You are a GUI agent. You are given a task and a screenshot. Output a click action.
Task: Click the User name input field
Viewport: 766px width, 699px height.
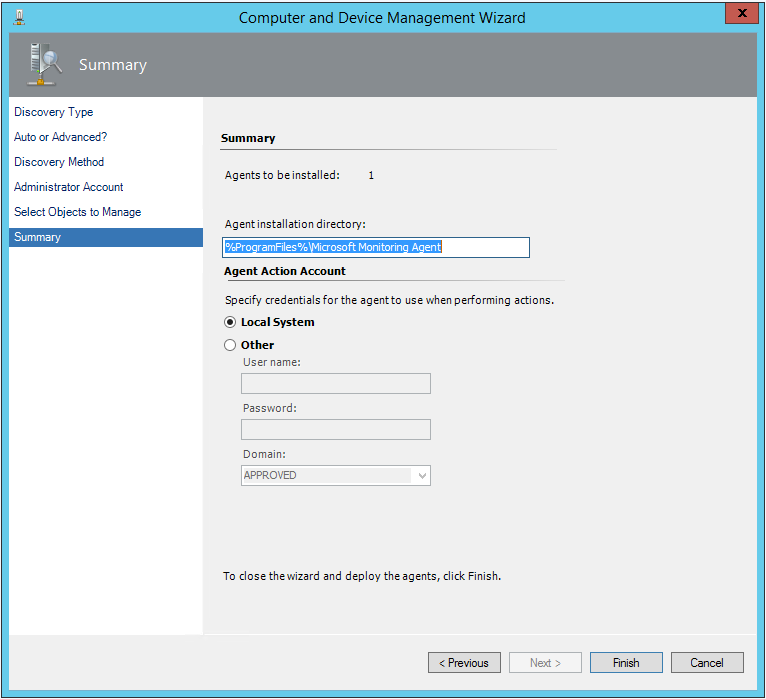(336, 384)
